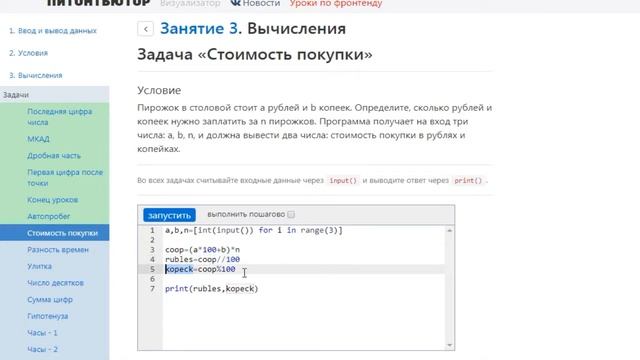
Task: Click code line rubles=coop//100
Action: (202, 260)
